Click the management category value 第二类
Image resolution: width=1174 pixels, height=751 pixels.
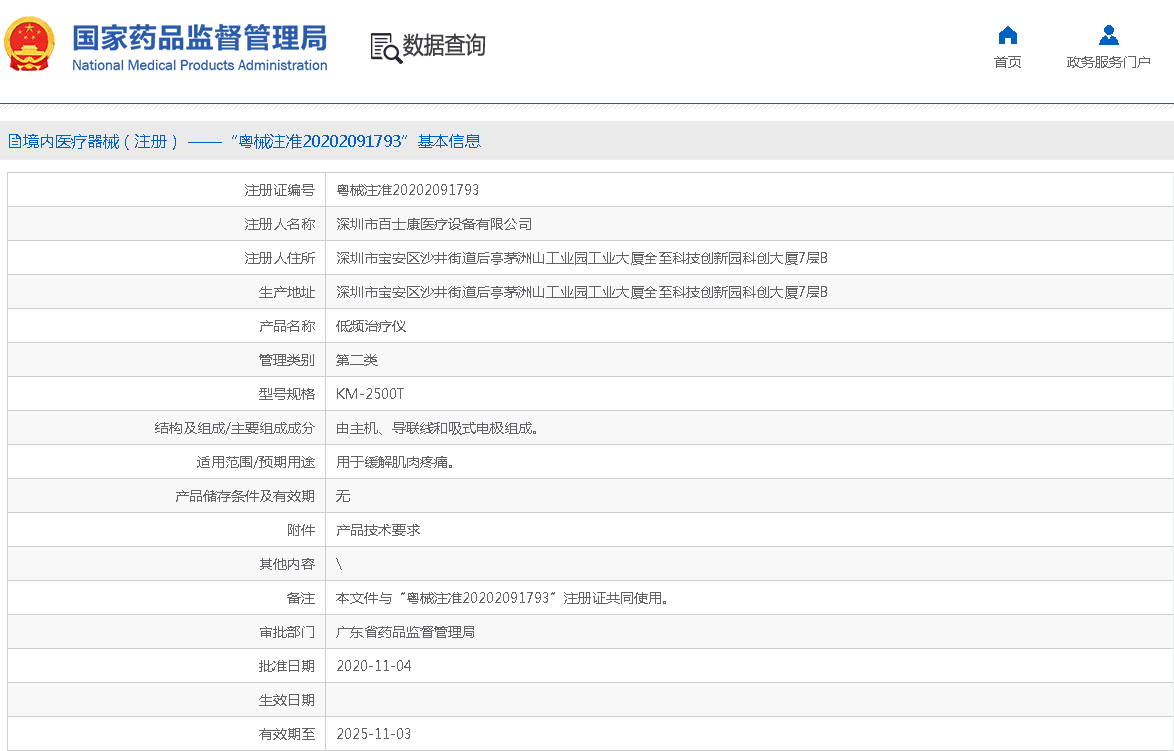point(357,360)
